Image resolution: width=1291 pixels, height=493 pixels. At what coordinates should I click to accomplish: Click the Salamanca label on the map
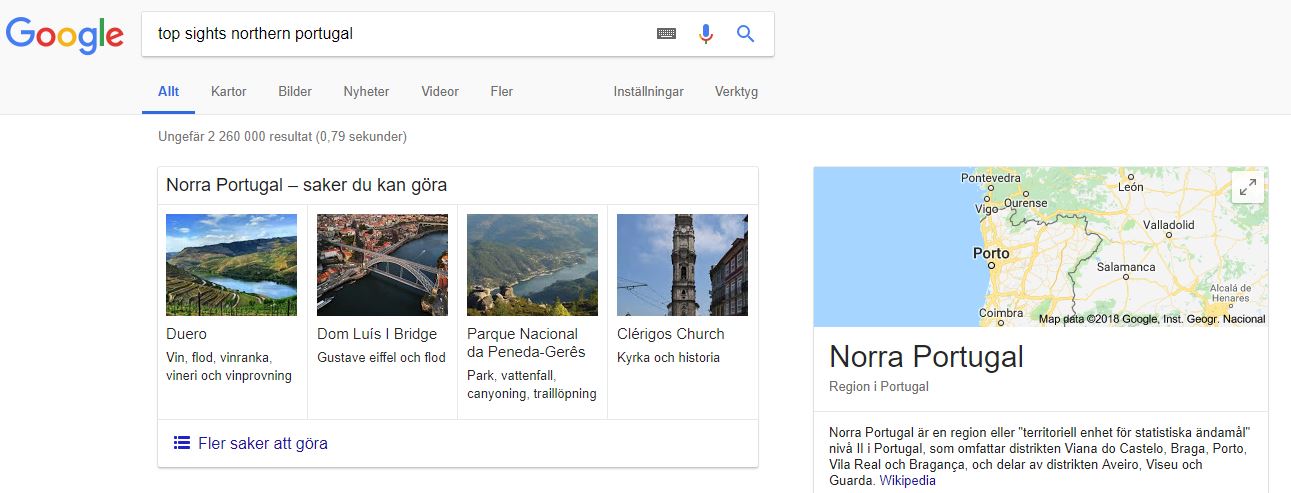coord(1126,267)
